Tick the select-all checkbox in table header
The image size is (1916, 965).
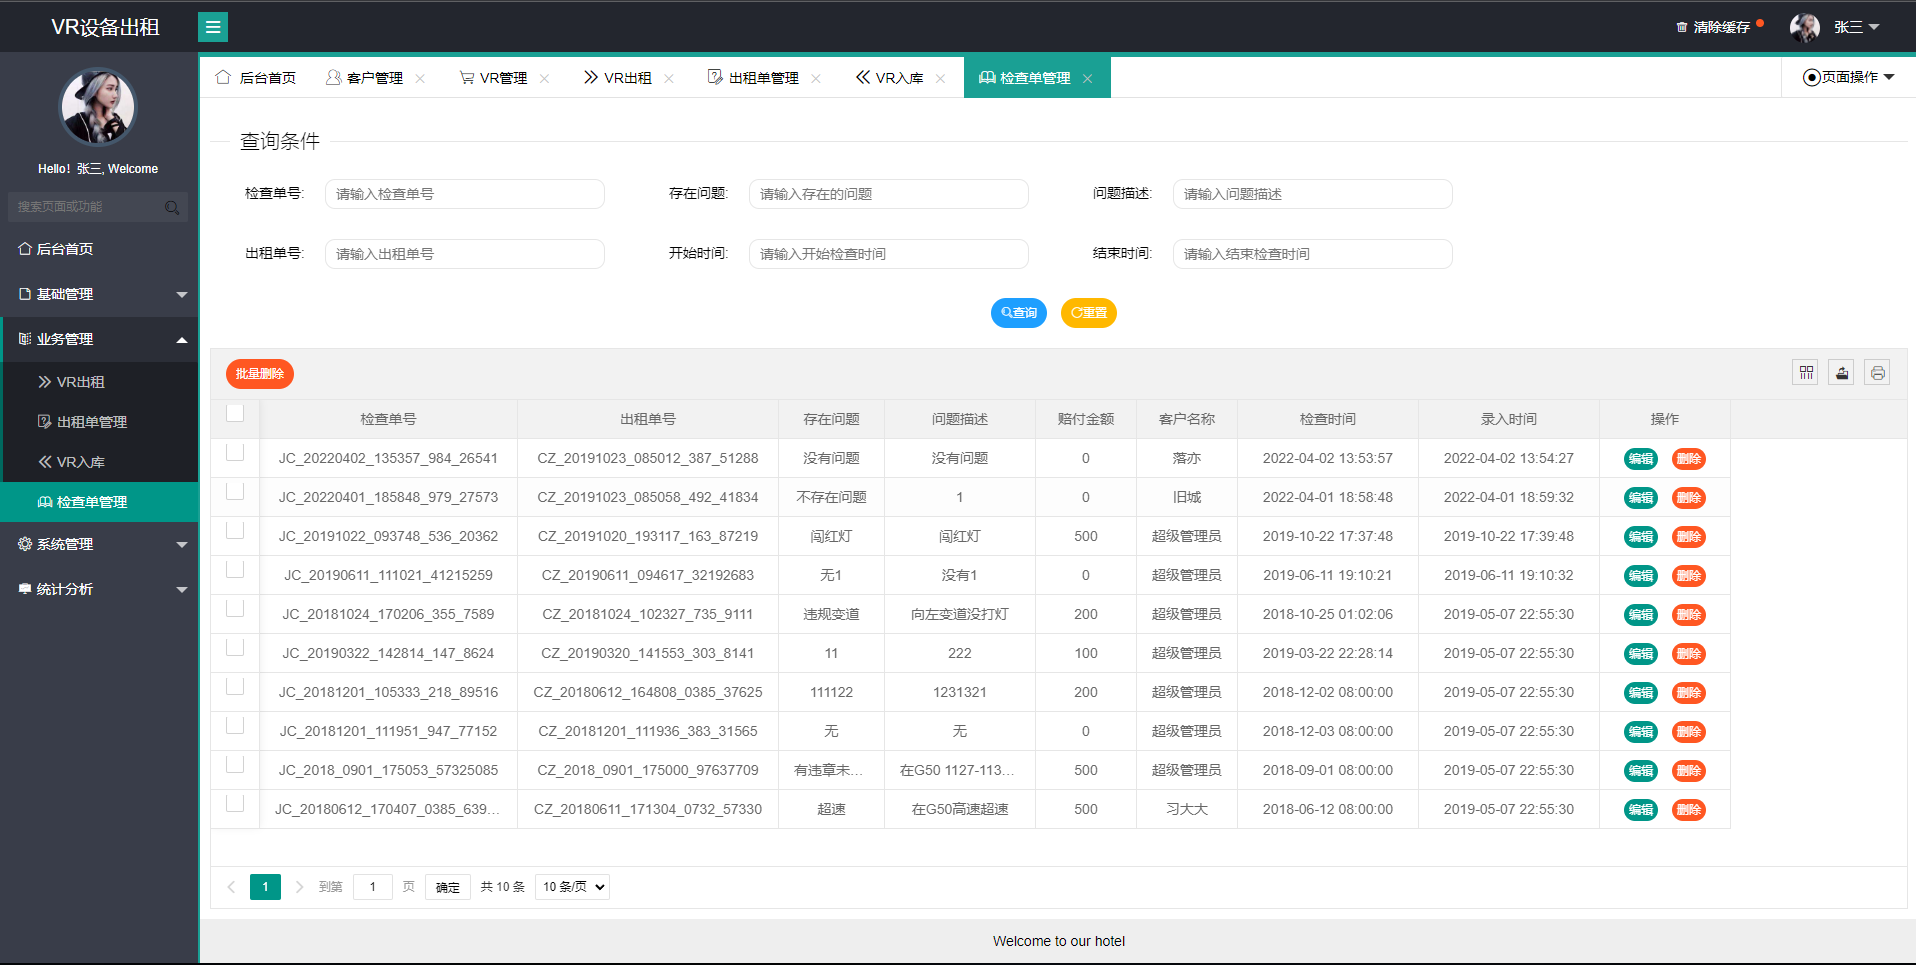pyautogui.click(x=235, y=413)
